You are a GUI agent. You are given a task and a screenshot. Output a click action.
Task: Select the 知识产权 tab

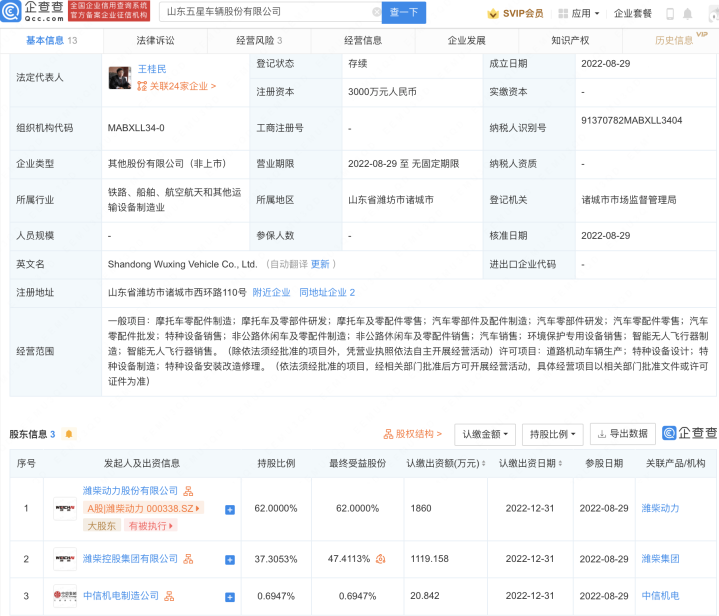(570, 40)
